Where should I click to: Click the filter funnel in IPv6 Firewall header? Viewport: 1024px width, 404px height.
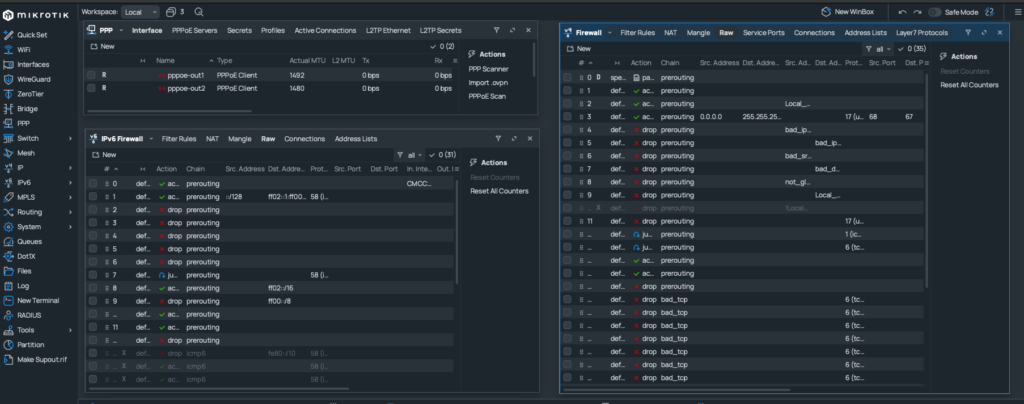(498, 138)
